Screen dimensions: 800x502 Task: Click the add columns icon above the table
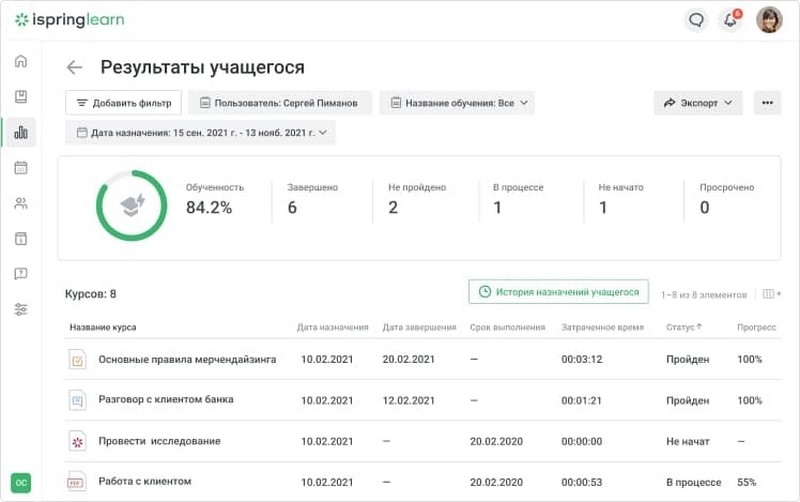pos(771,294)
